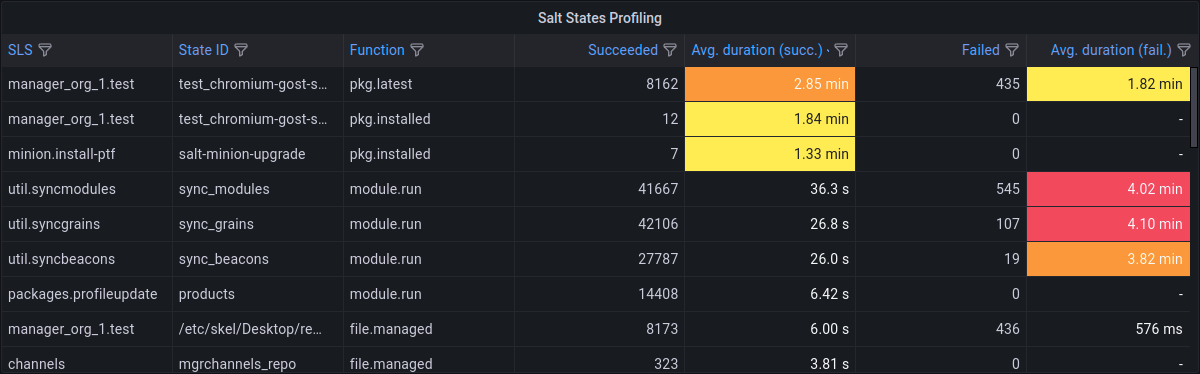Open the SLS column filter icon

coord(45,49)
